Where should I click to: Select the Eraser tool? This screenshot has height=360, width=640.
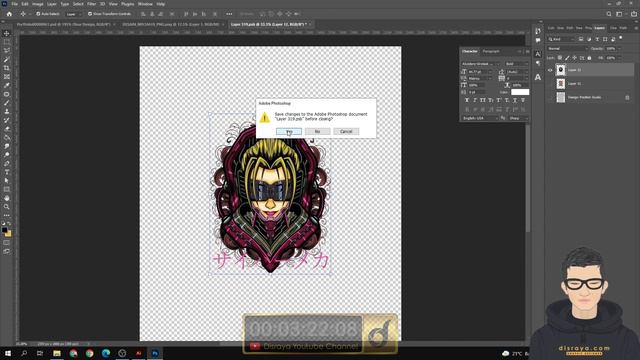tap(7, 129)
